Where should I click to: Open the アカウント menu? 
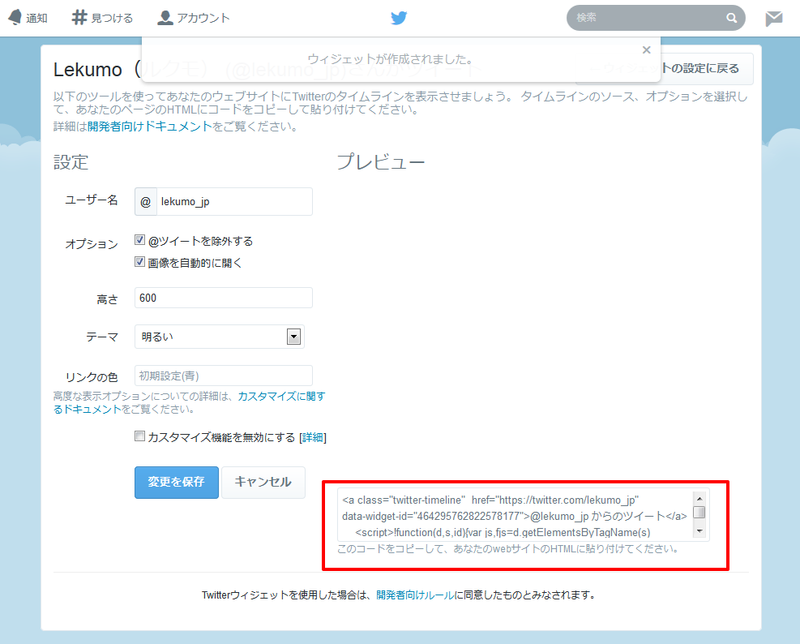[193, 18]
